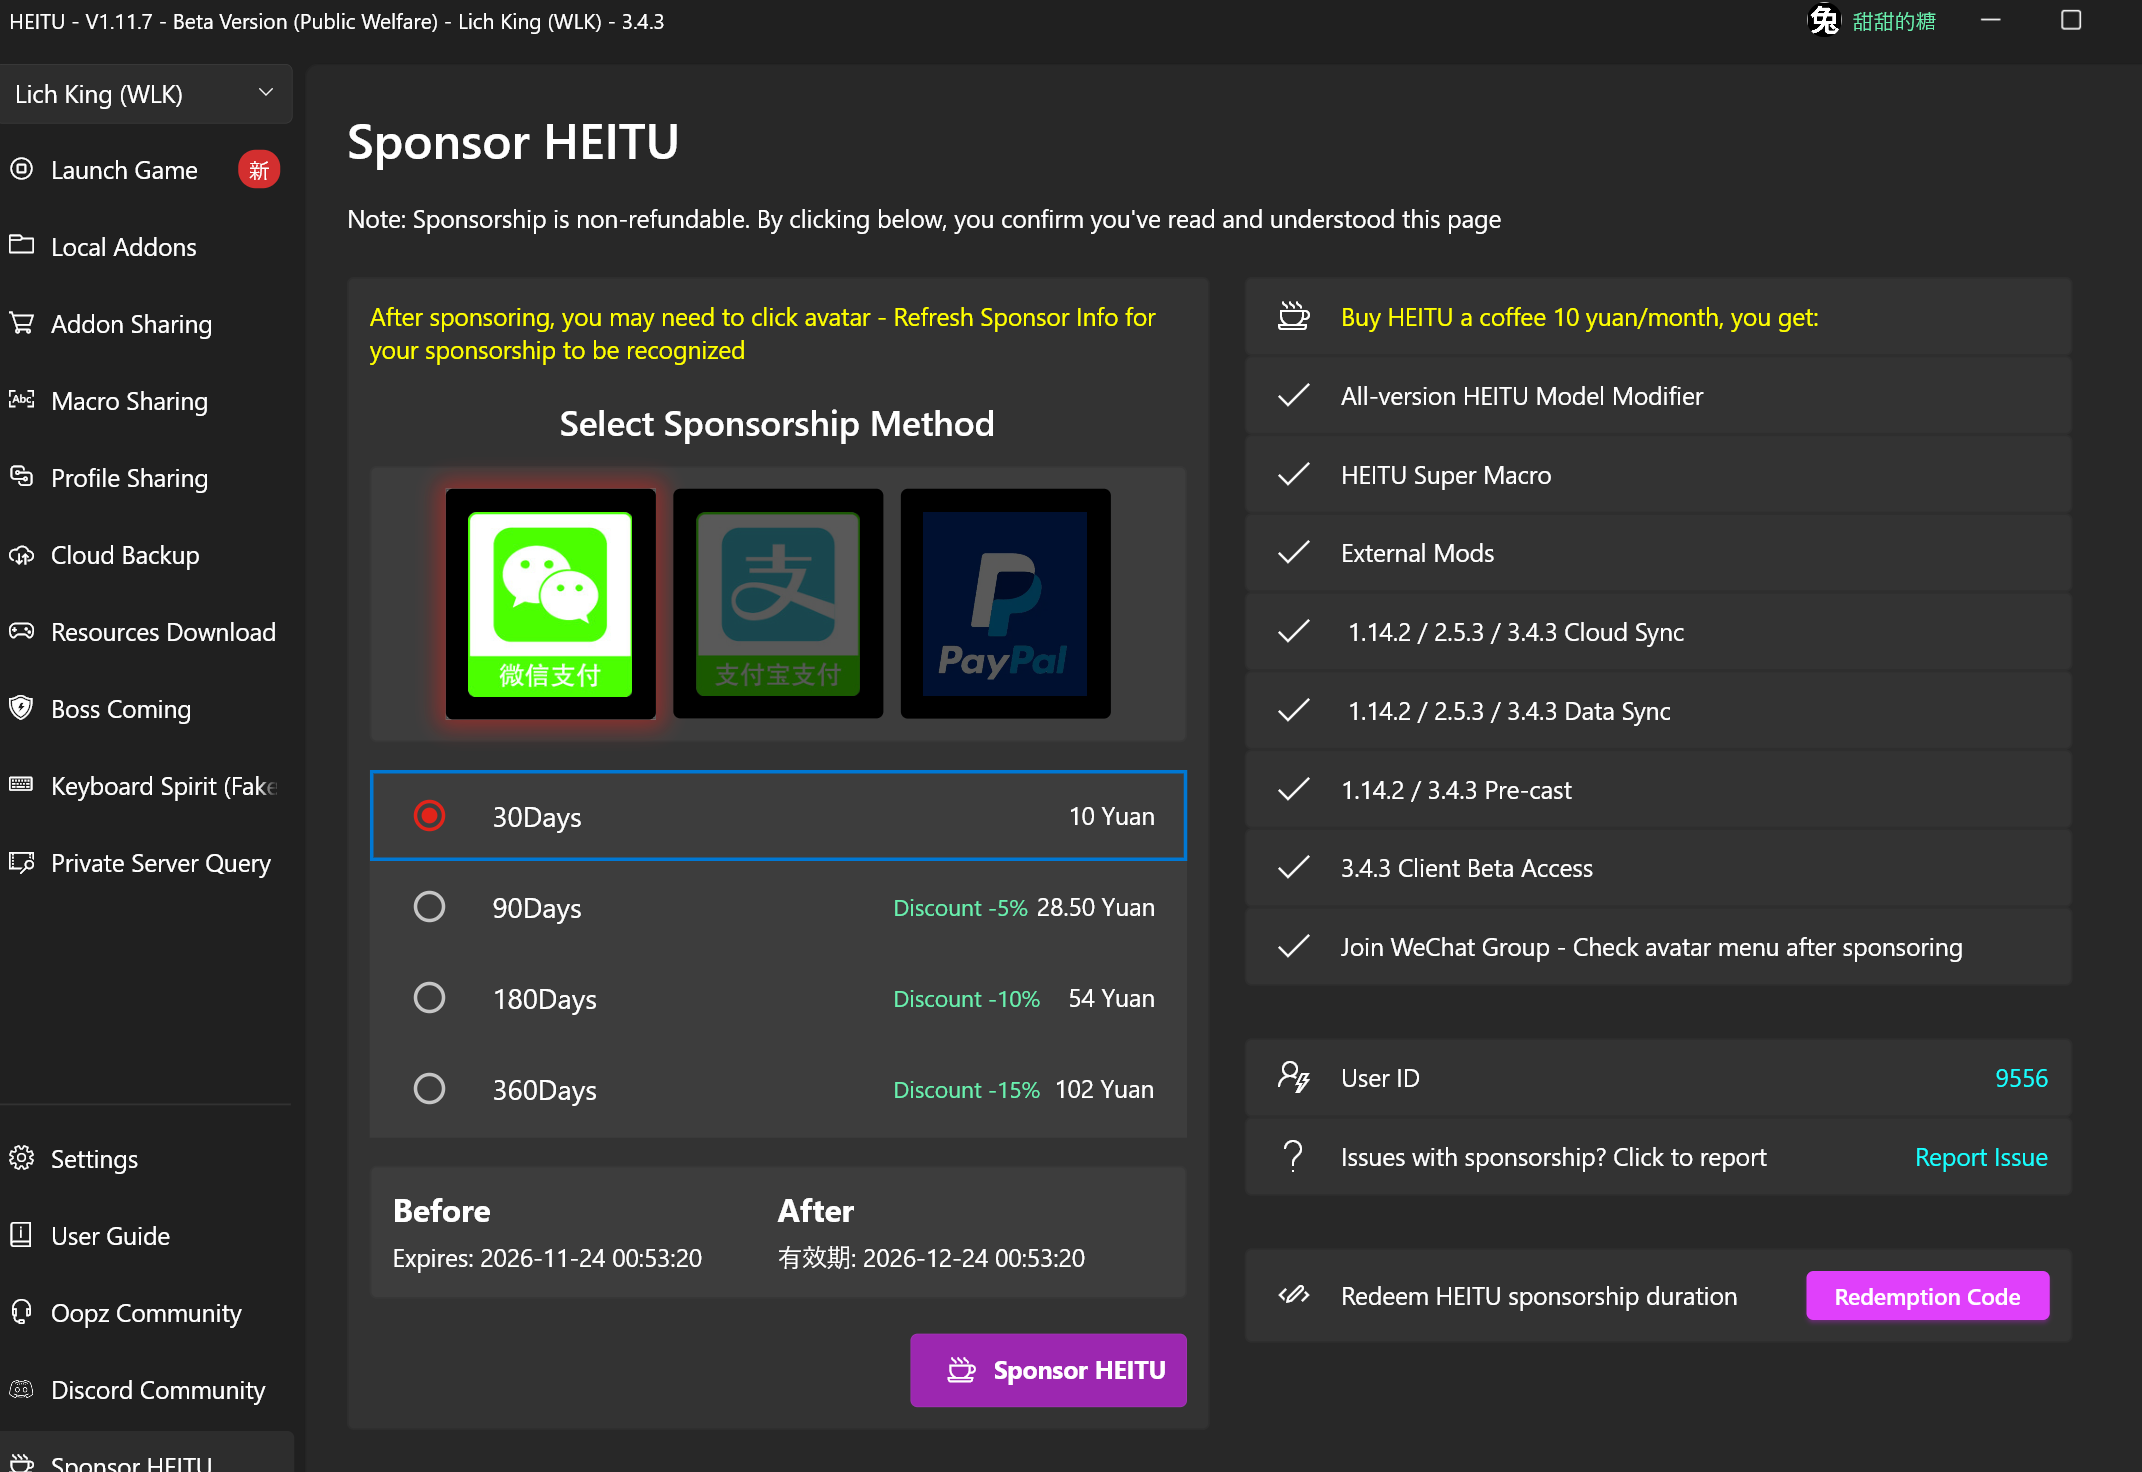Maximize the HEITU window

coord(2071,20)
